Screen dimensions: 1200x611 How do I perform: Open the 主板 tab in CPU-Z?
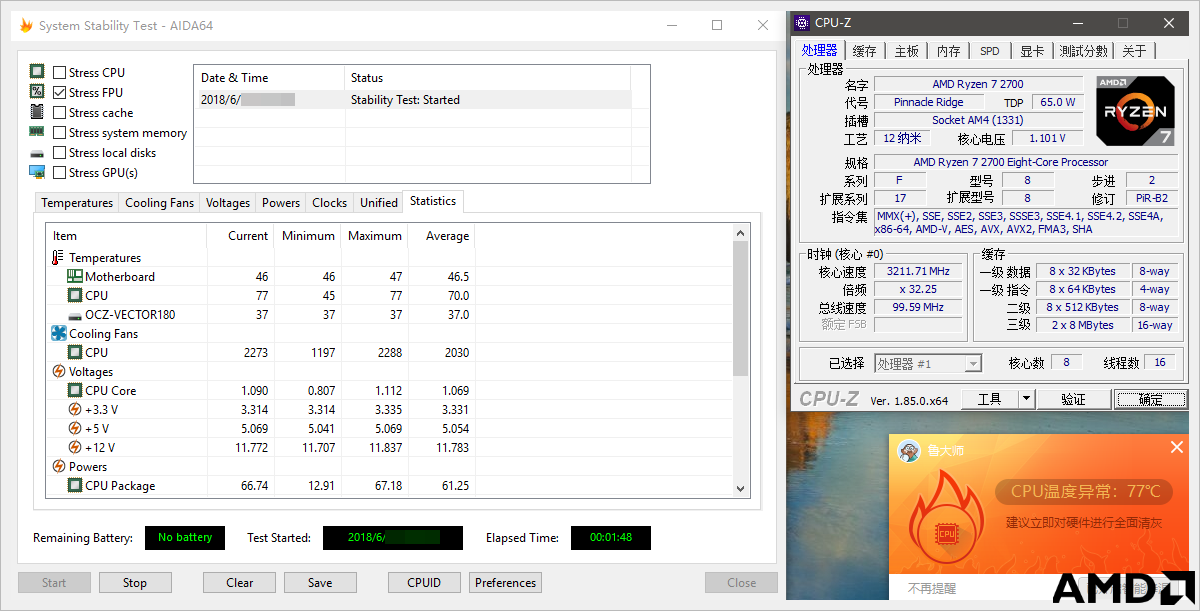click(x=907, y=51)
